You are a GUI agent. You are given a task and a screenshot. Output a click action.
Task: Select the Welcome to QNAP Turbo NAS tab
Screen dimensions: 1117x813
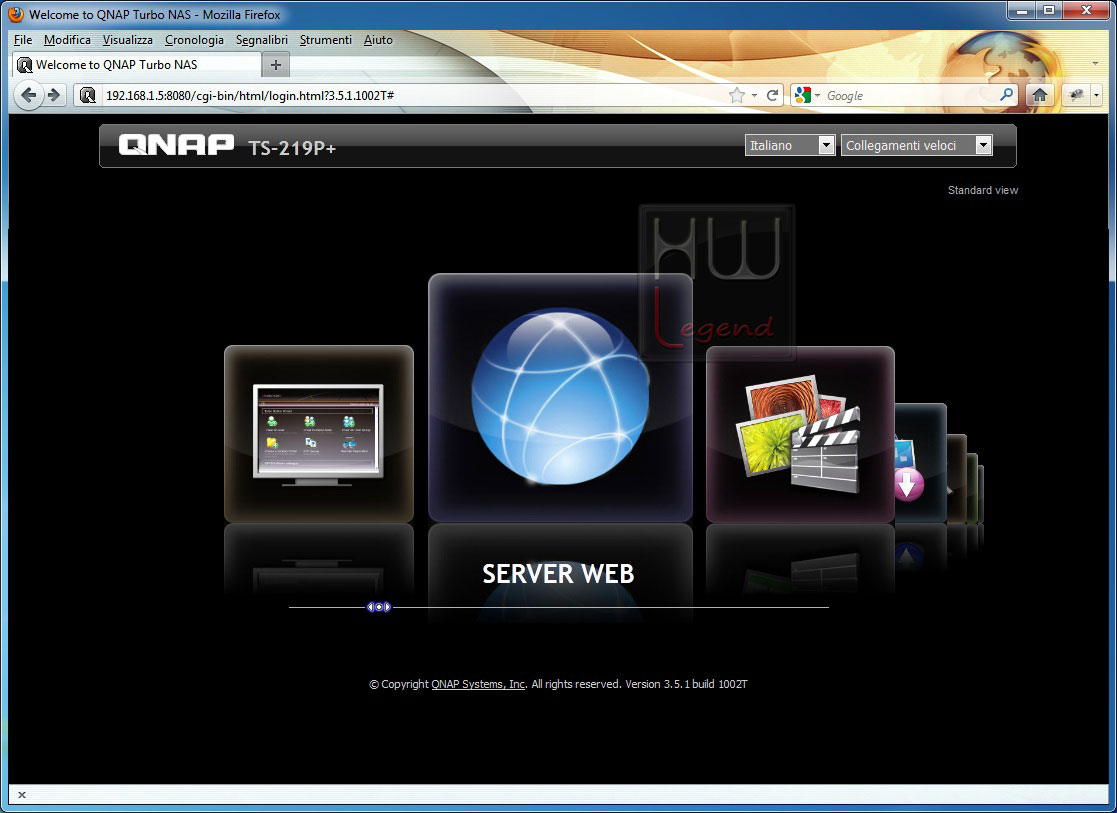pos(137,65)
